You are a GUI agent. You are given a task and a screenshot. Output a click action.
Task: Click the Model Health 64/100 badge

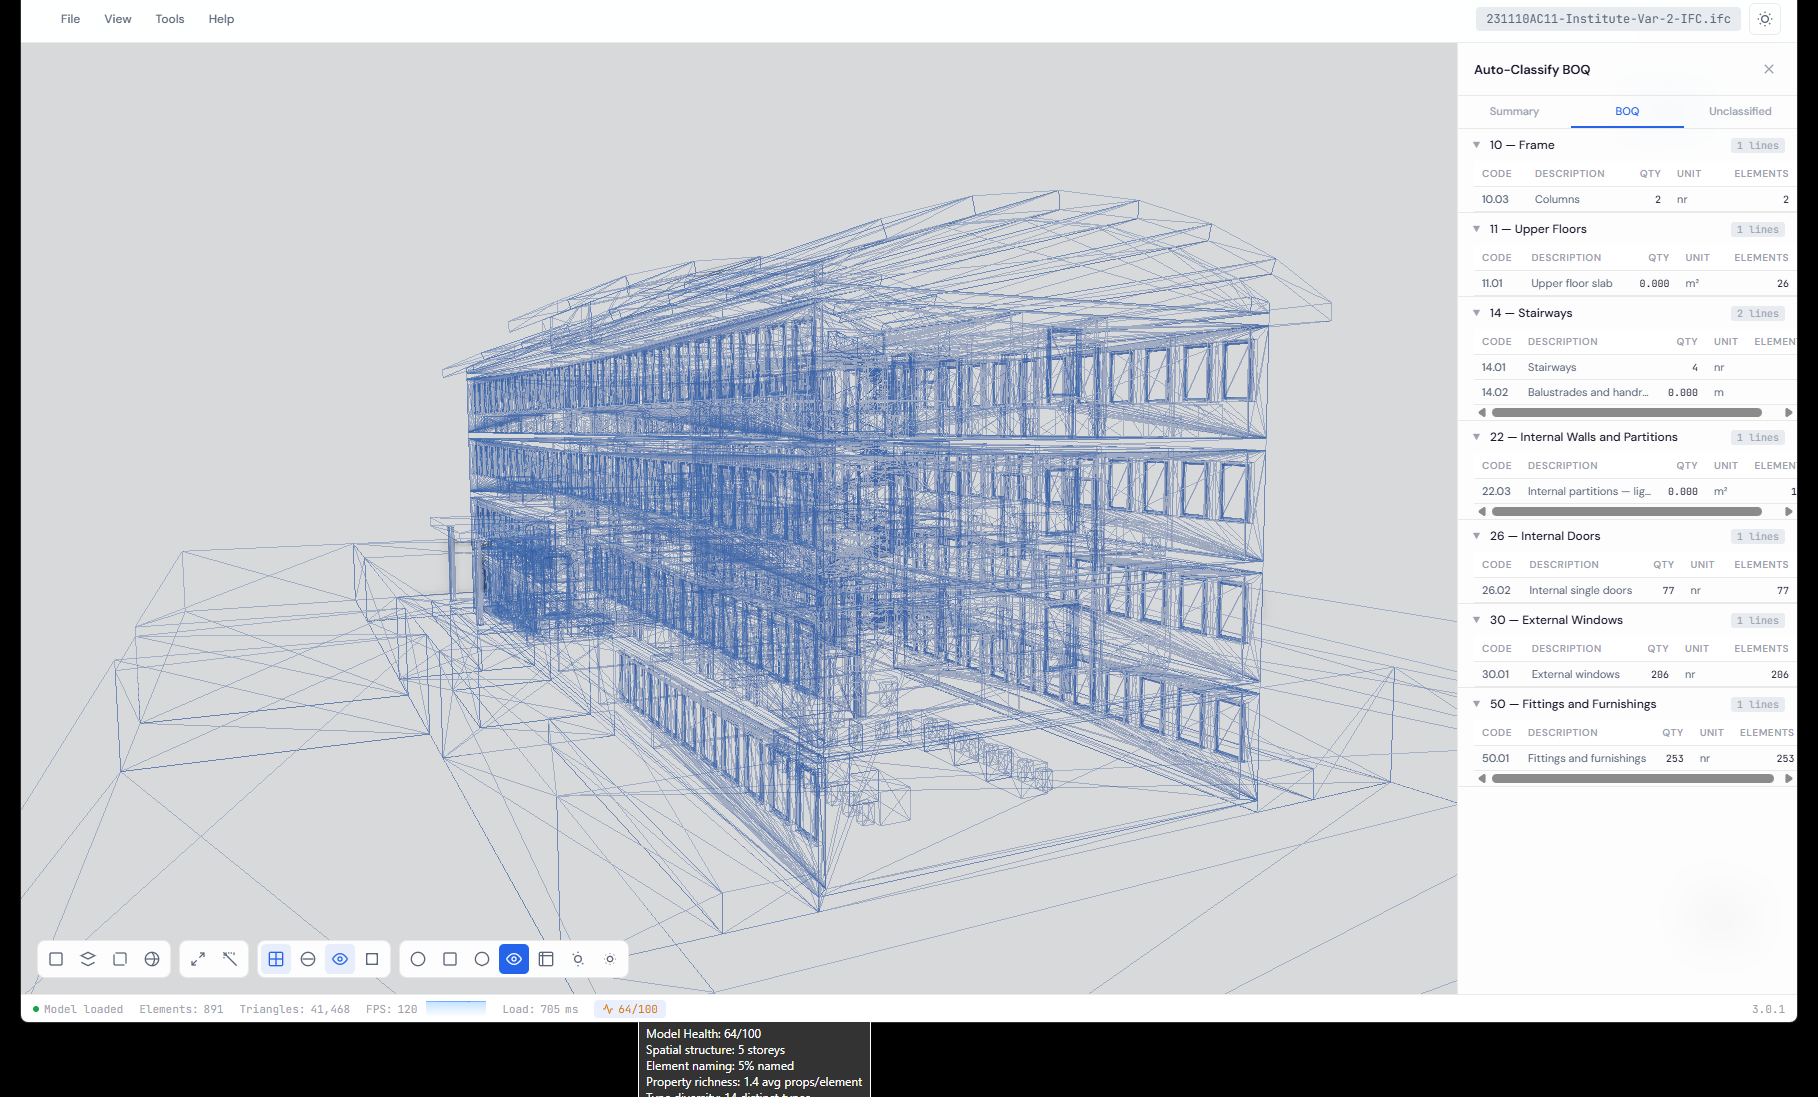630,1009
